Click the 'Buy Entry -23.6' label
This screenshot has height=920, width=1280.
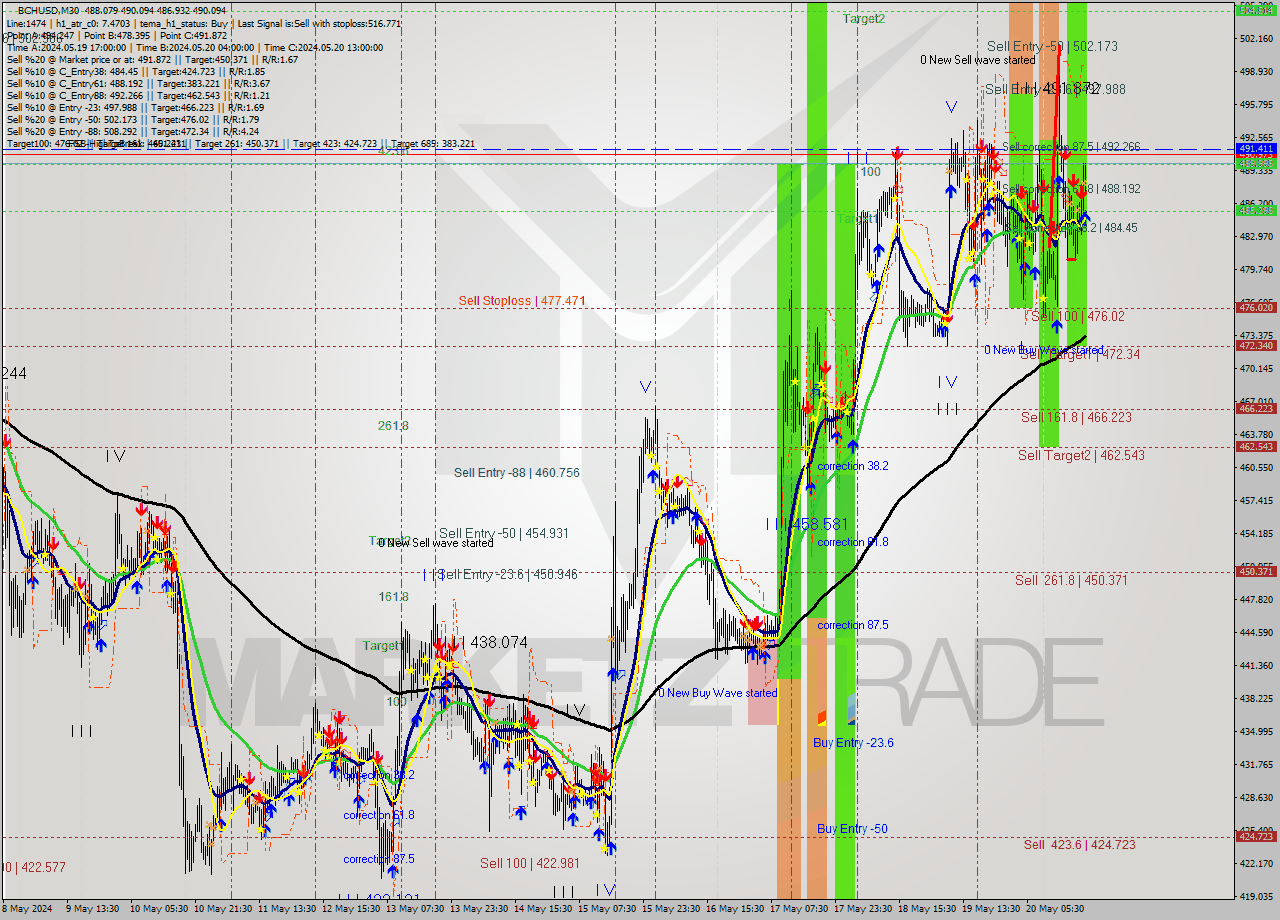click(853, 742)
